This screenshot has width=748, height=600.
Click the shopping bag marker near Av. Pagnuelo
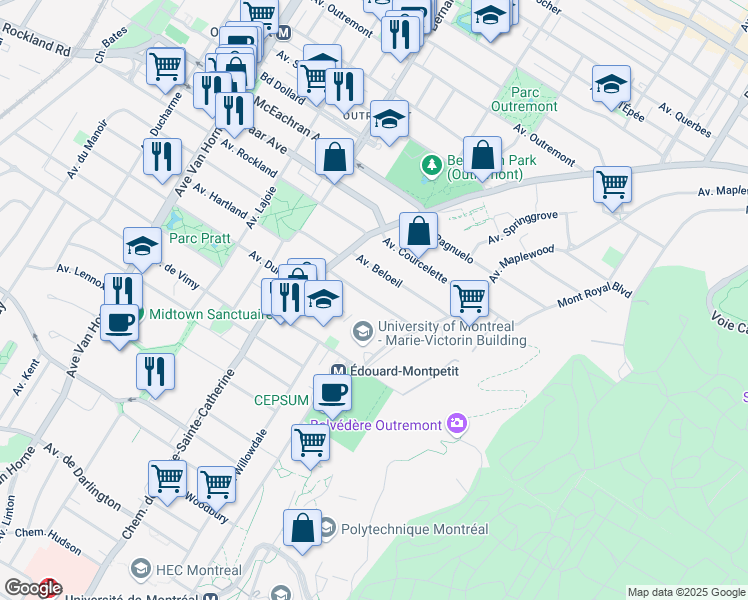point(418,231)
